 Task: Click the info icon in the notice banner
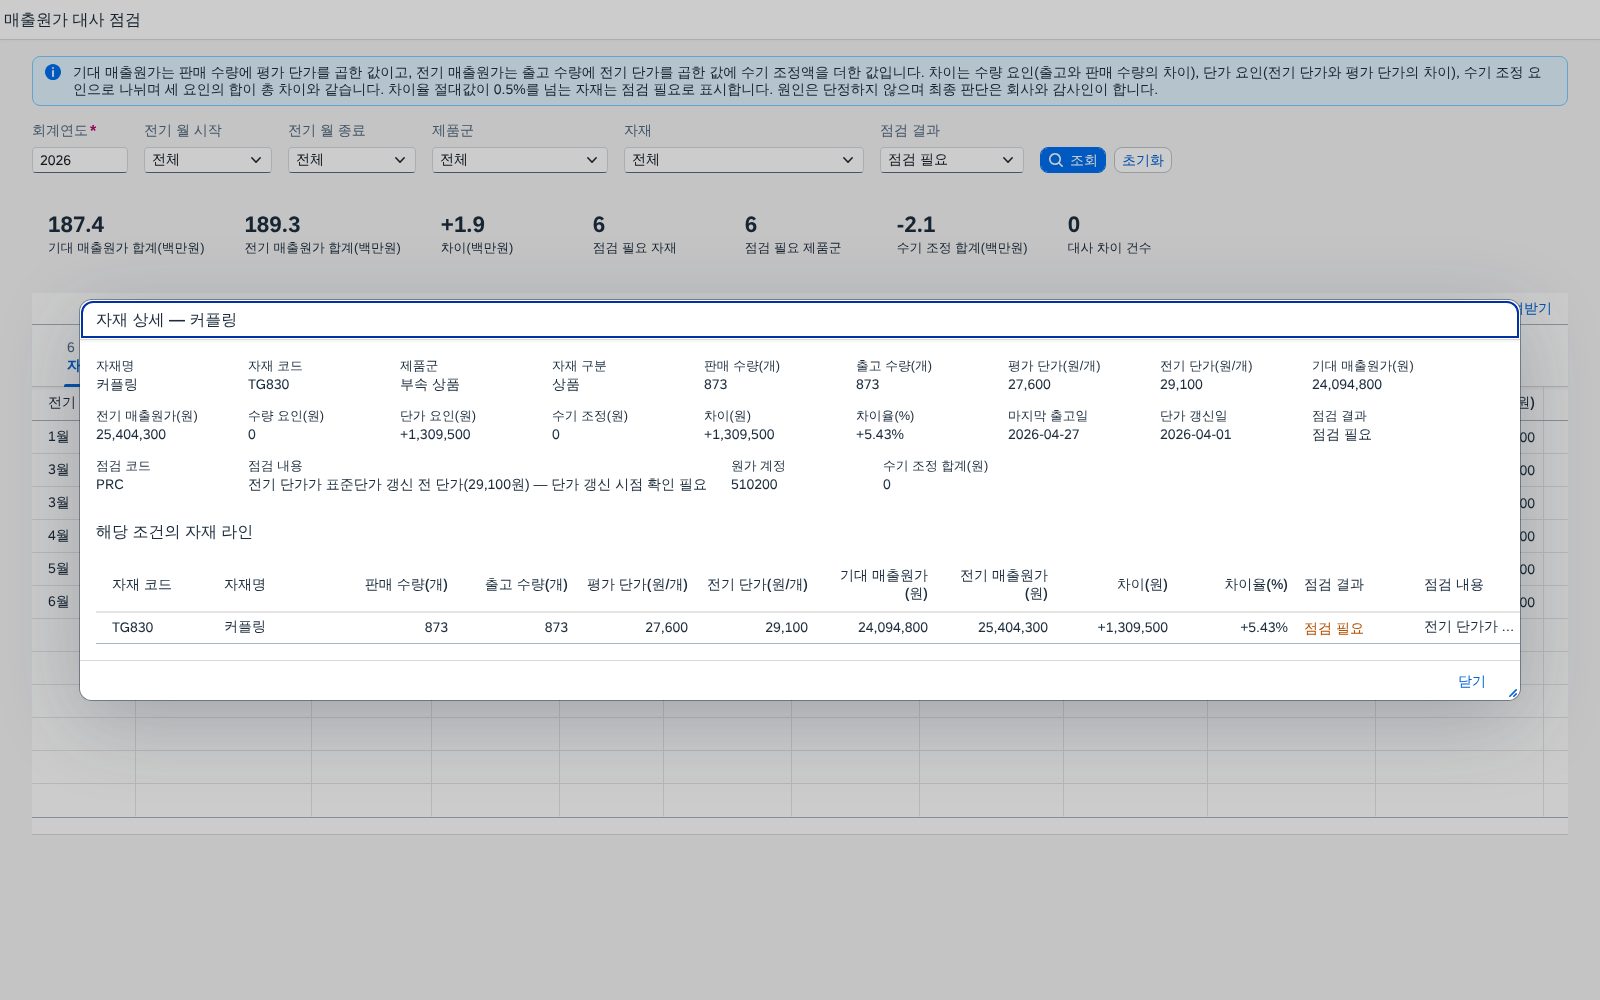point(53,72)
